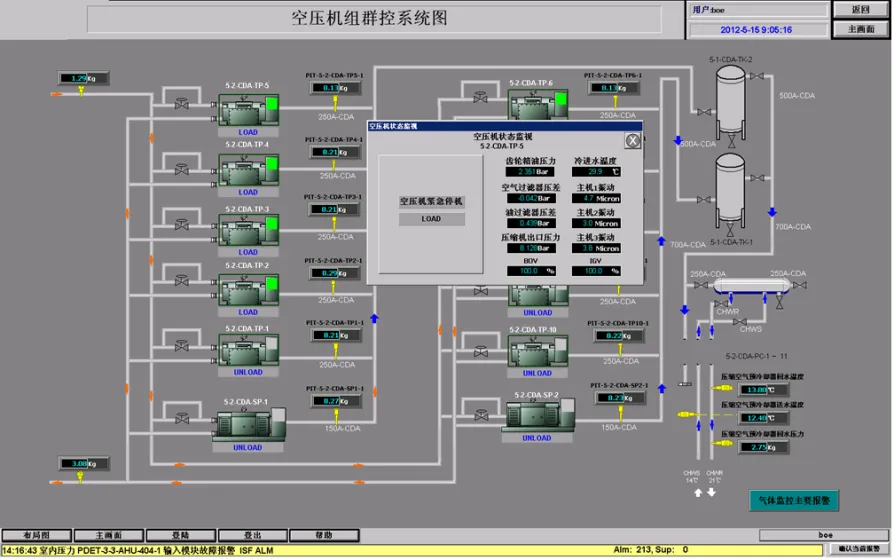The width and height of the screenshot is (894, 560).
Task: Click the 确认当前报警 acknowledge button
Action: coord(860,549)
